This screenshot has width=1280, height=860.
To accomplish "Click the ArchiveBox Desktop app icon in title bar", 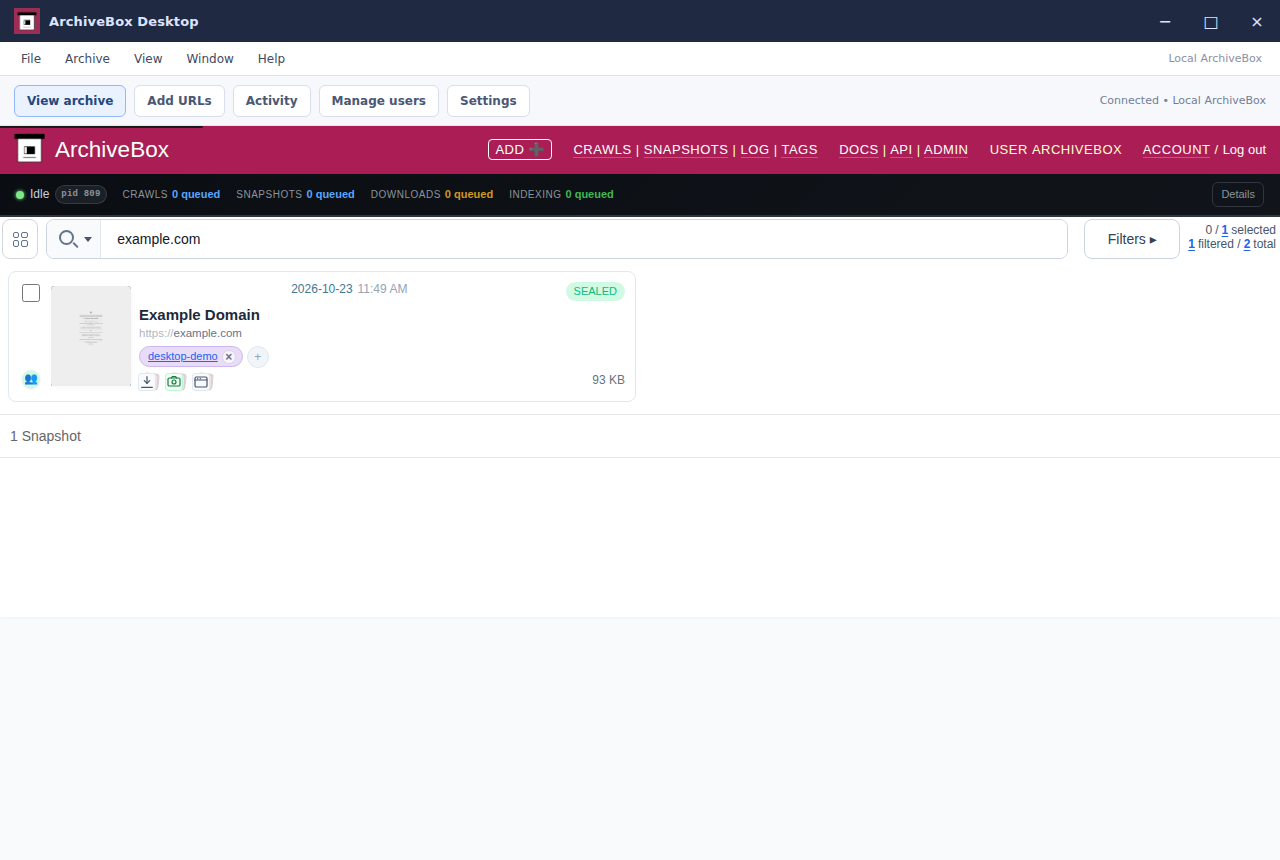I will click(x=27, y=21).
